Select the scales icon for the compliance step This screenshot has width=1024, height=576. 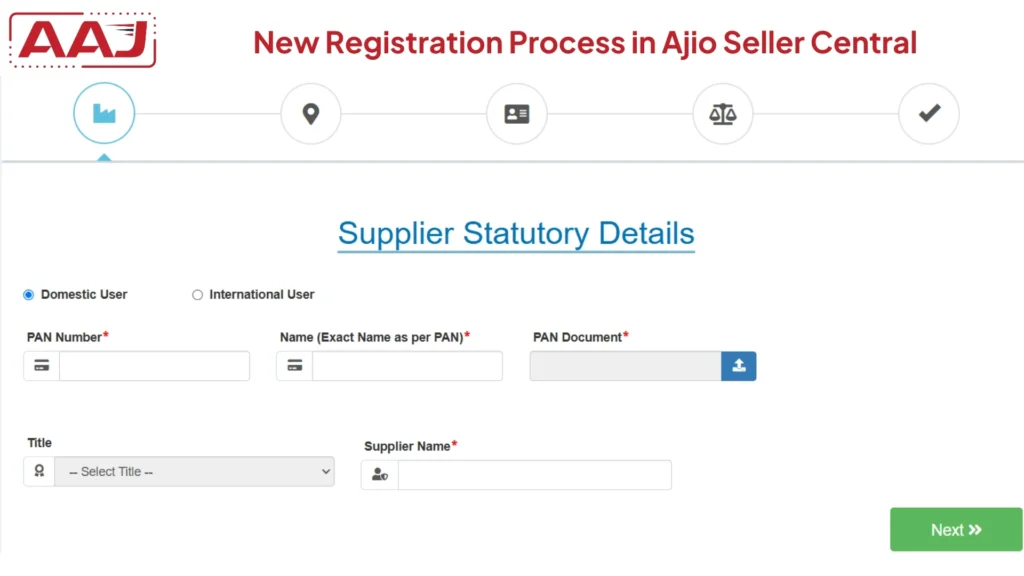click(x=723, y=113)
